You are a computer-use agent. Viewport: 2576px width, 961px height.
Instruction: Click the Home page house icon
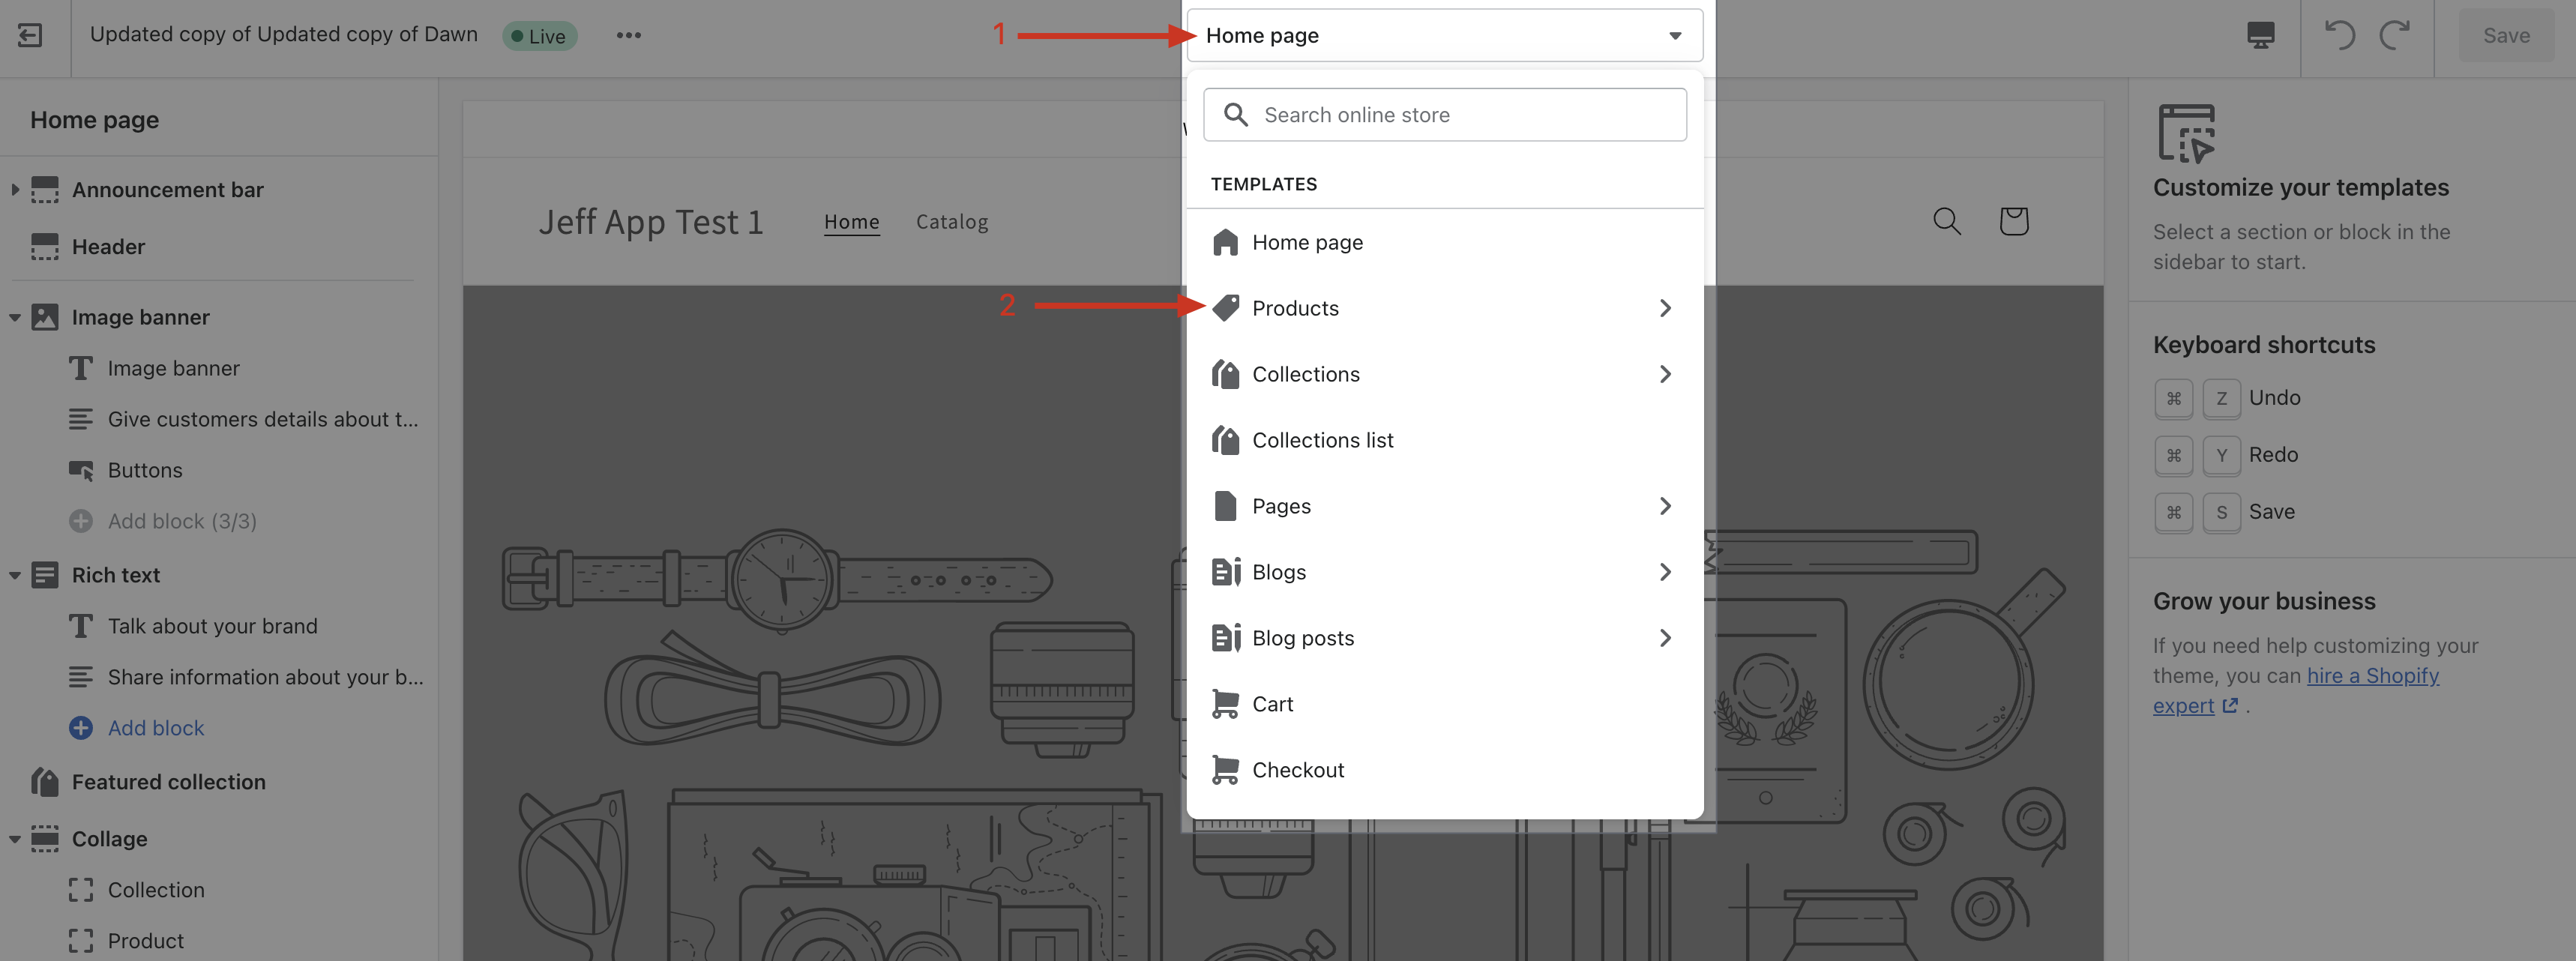(x=1225, y=242)
